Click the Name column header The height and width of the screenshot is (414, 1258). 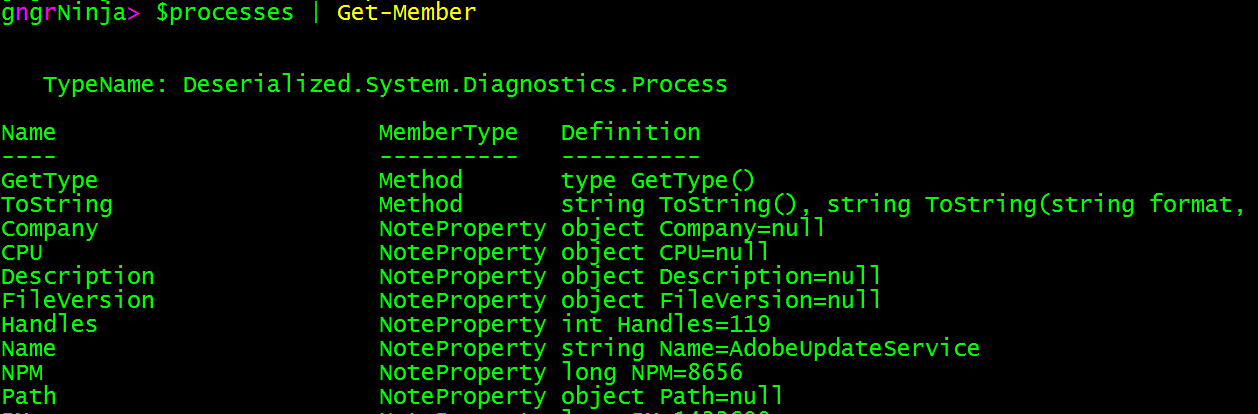(28, 132)
